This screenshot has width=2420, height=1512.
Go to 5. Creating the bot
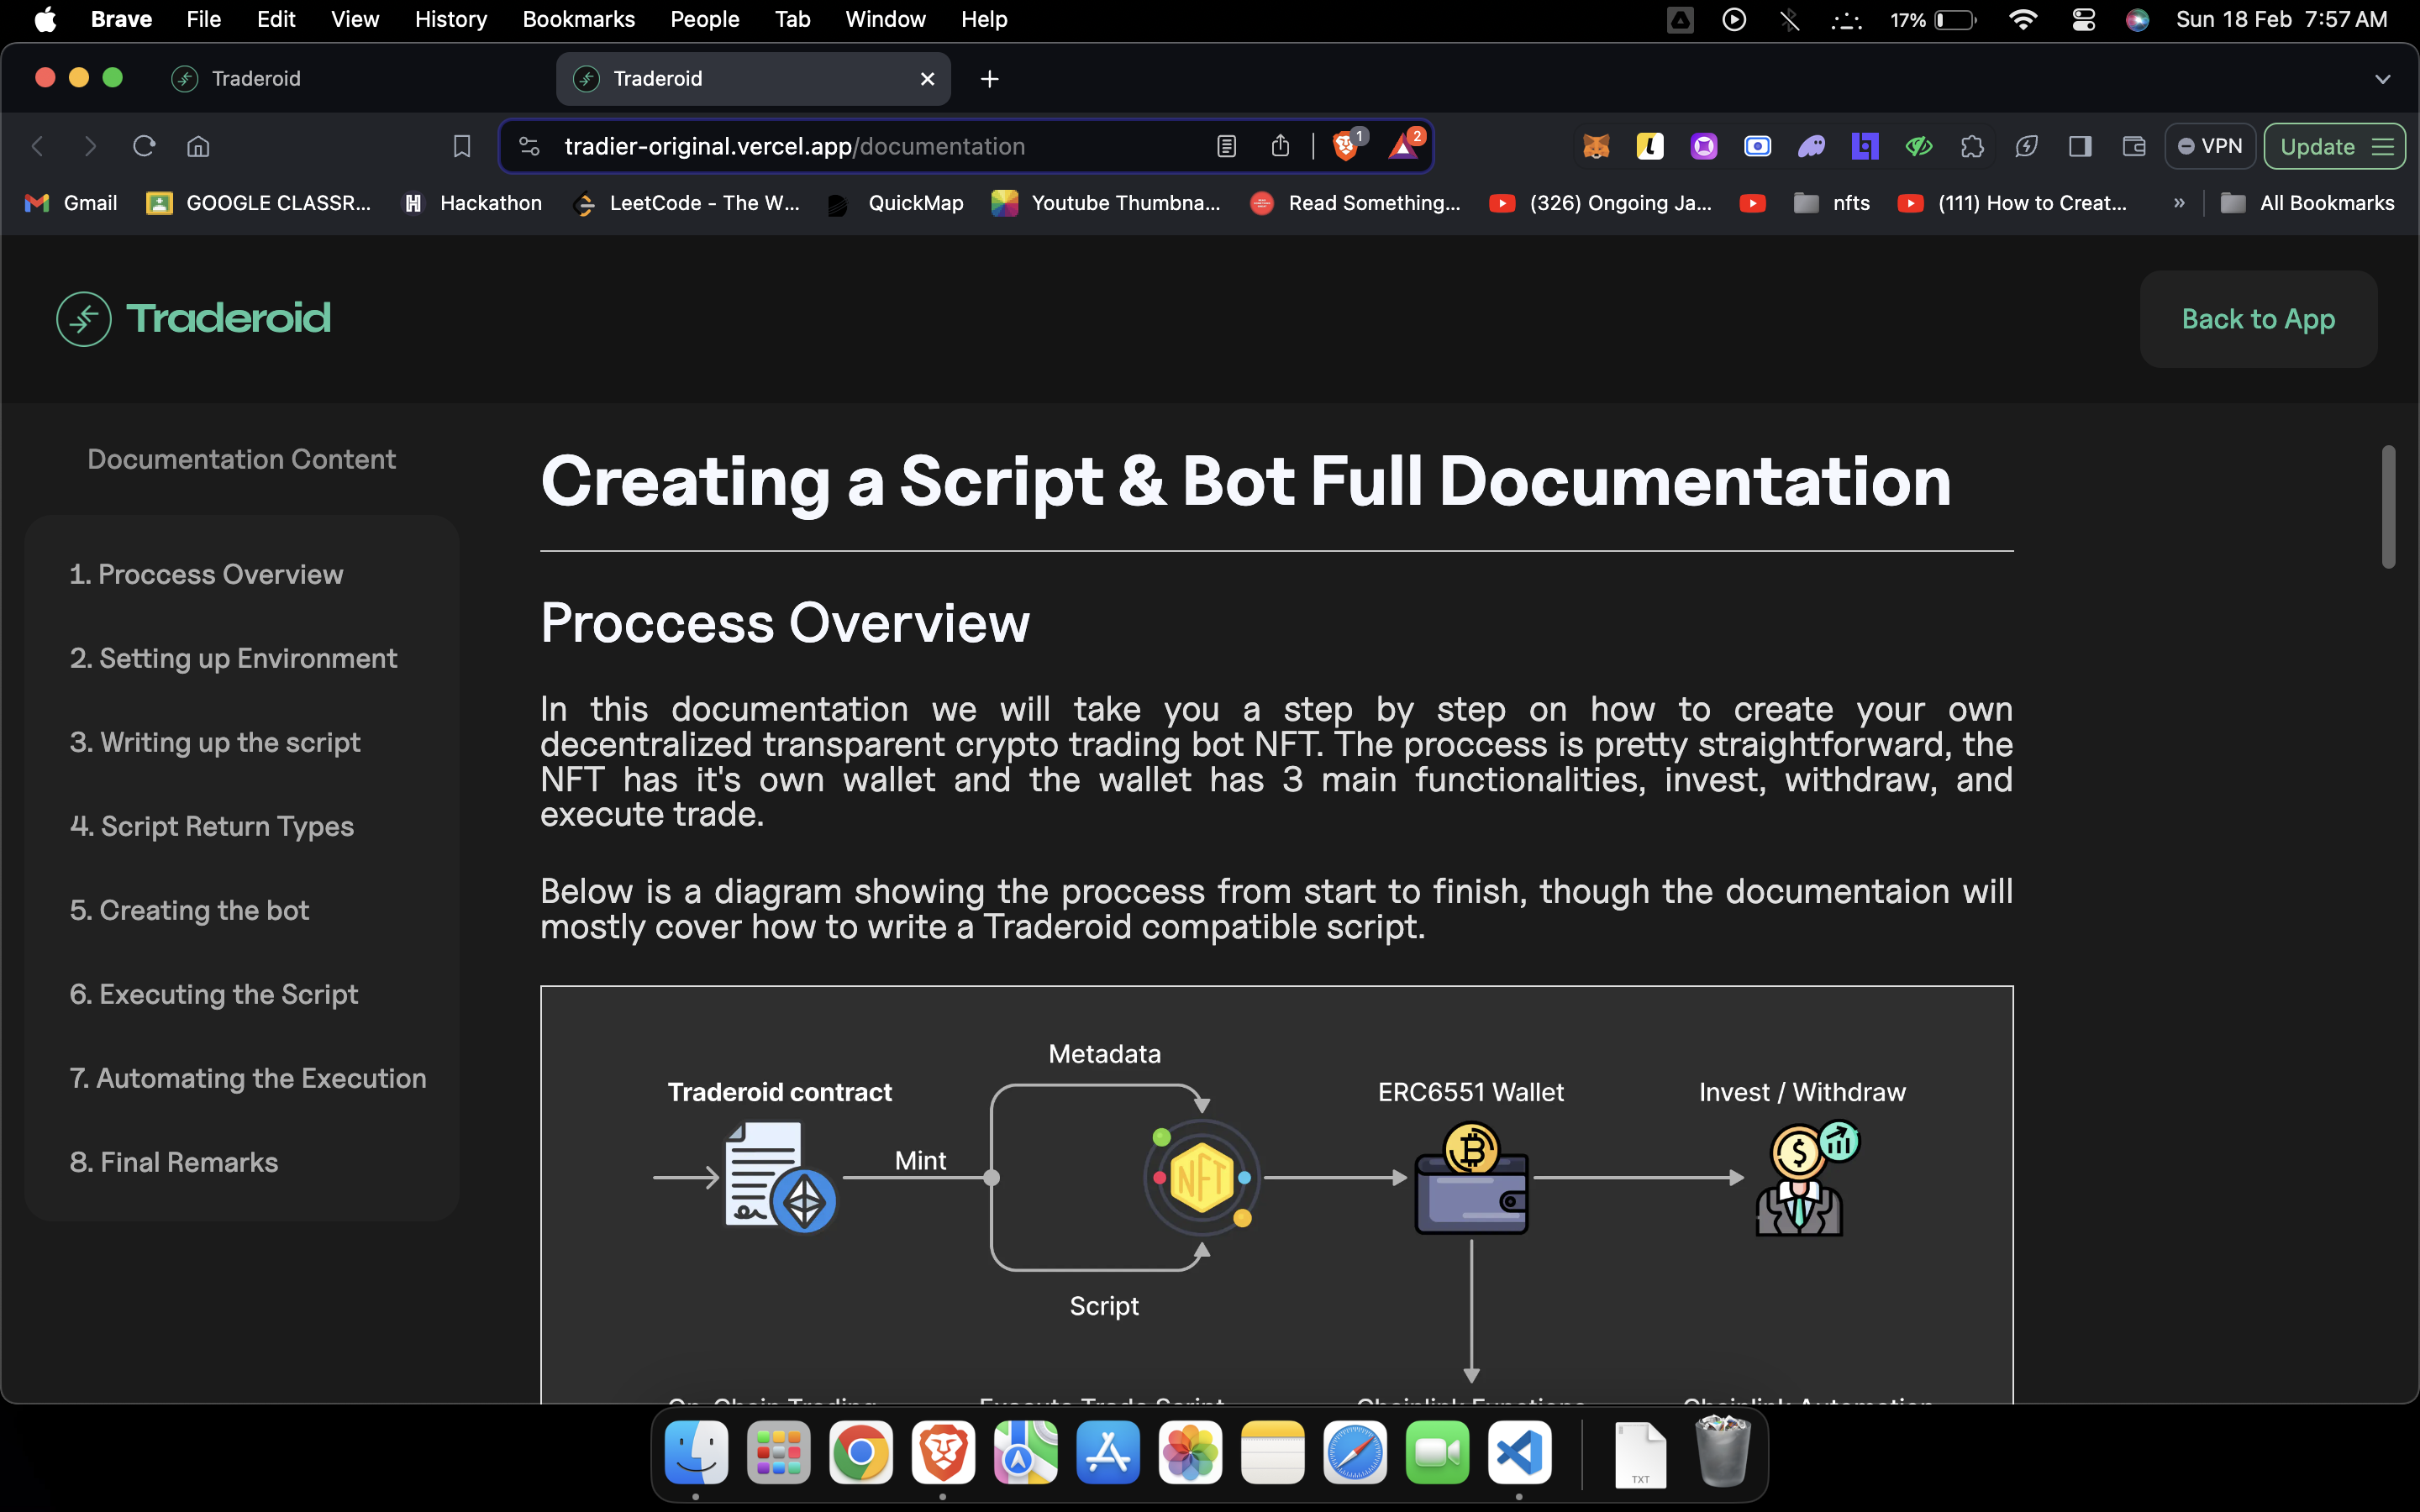tap(189, 910)
